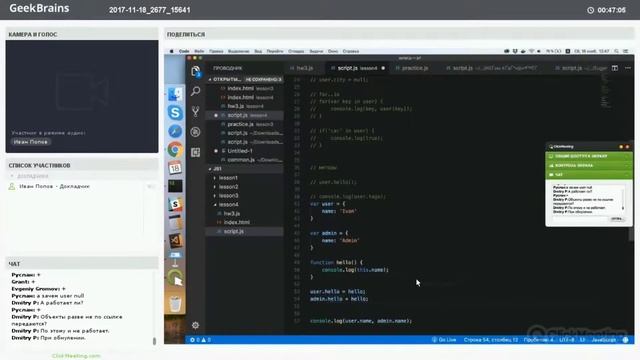This screenshot has width=640, height=360.
Task: Open the Code menu in macOS menu bar
Action: tap(184, 51)
